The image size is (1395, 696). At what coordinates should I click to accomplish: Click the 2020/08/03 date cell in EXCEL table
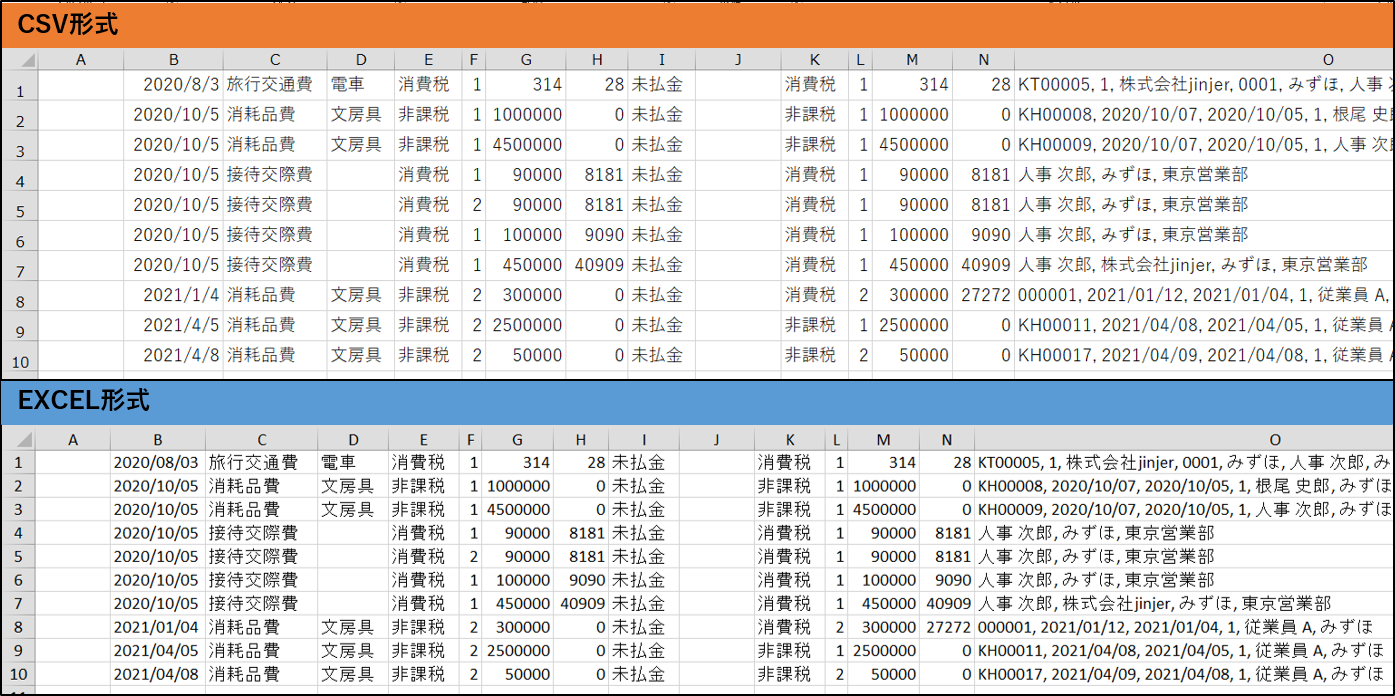157,463
